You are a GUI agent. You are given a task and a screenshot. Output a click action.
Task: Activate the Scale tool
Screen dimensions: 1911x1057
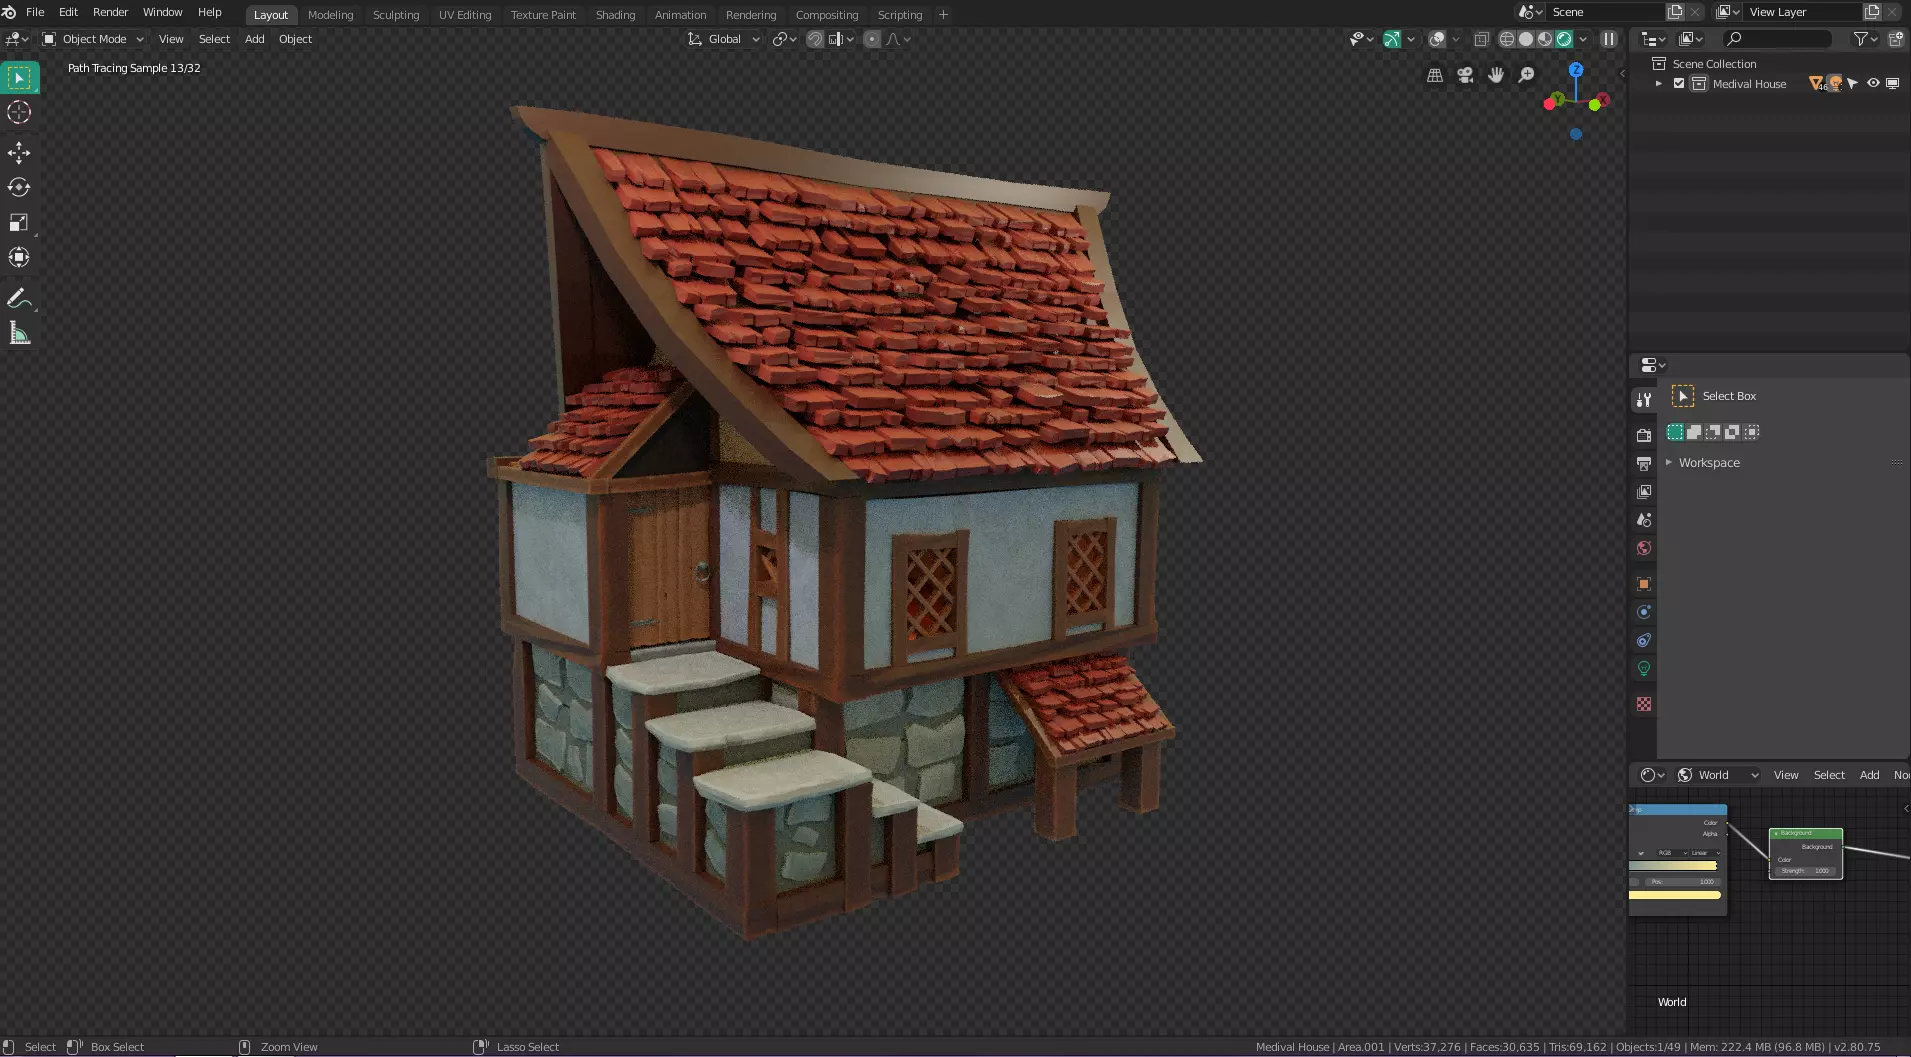19,222
